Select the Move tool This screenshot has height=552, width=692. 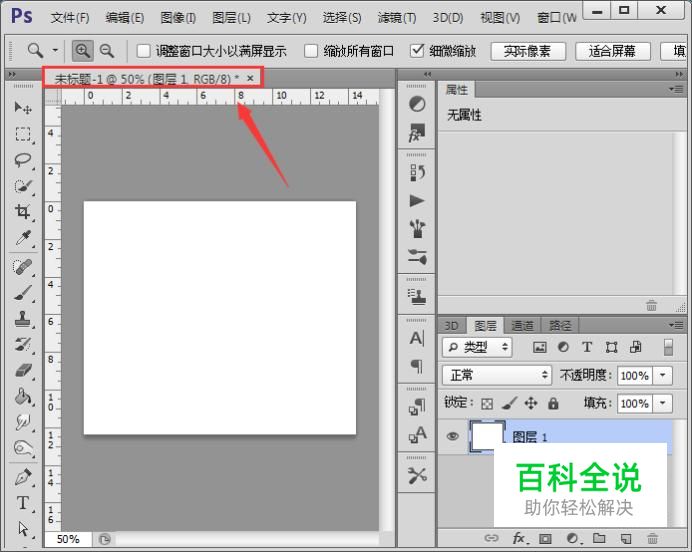[23, 108]
